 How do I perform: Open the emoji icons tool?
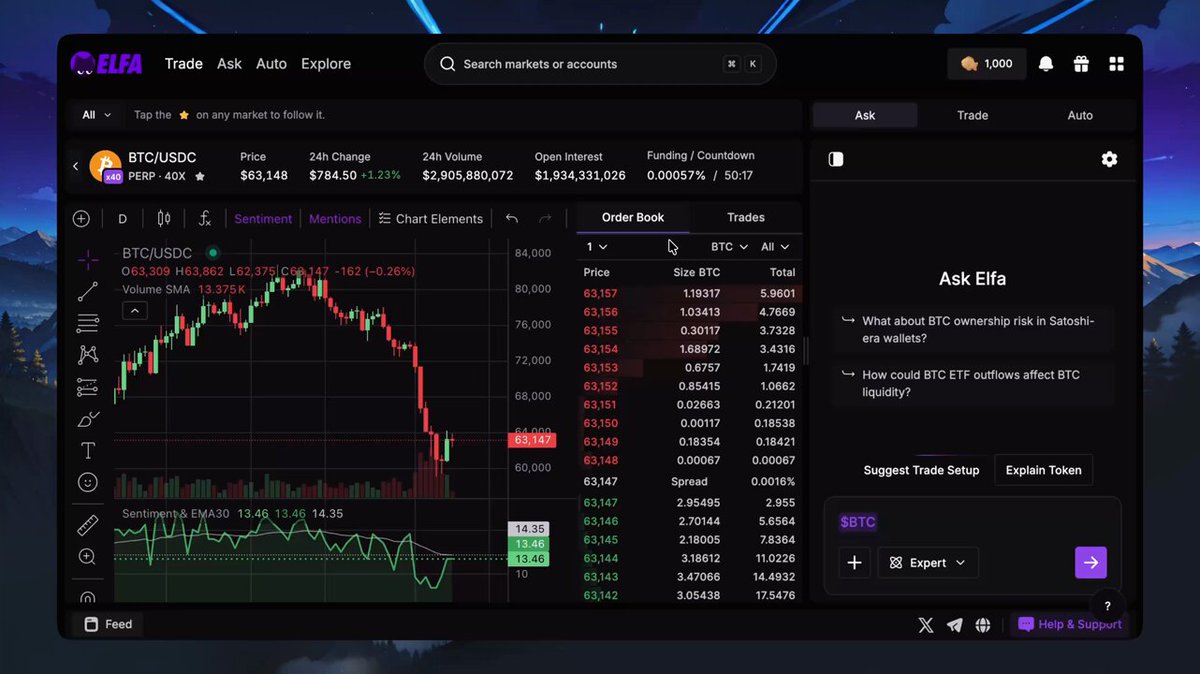click(x=88, y=482)
